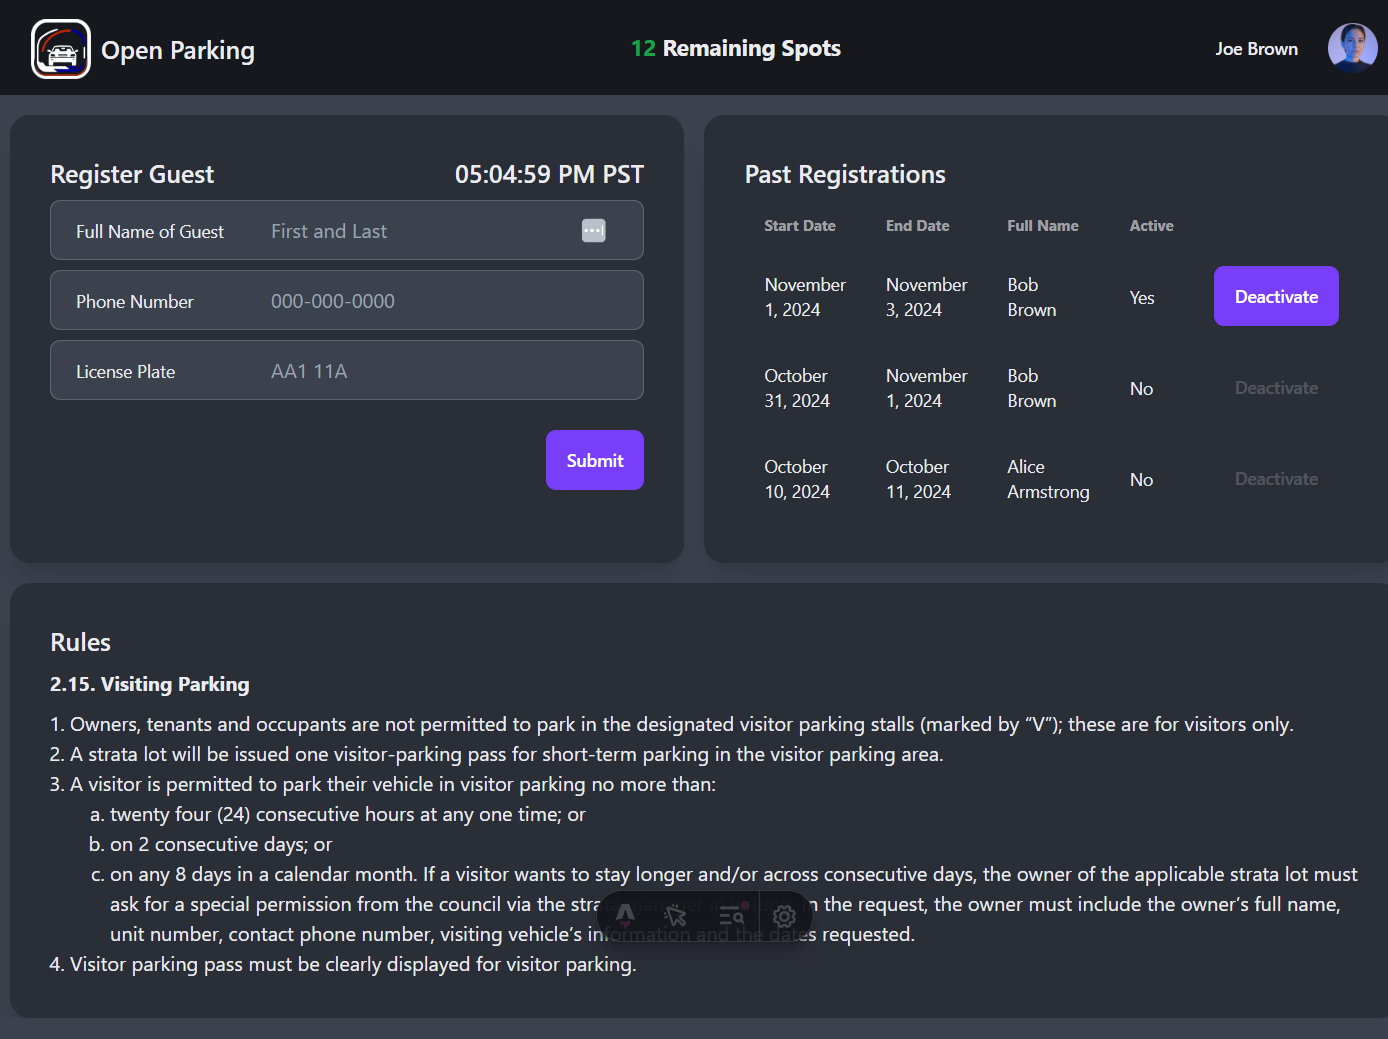
Task: Click the Open Parking car logo
Action: pyautogui.click(x=60, y=47)
